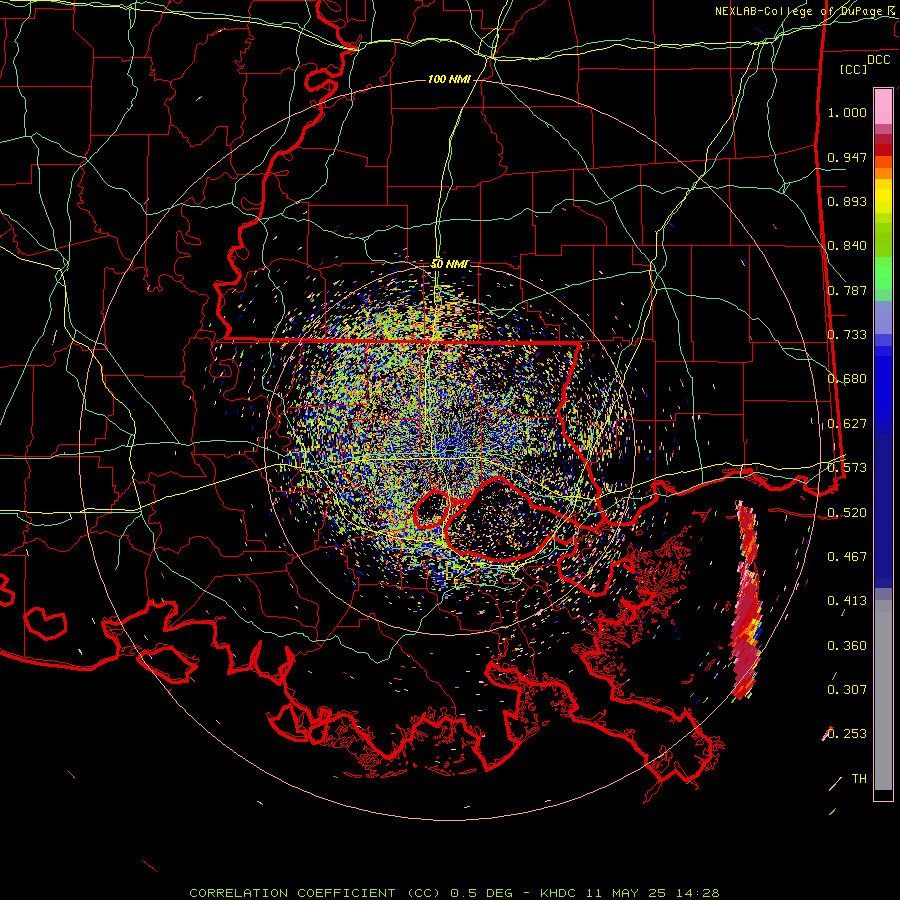
Task: Click the DCC product label
Action: tap(878, 60)
